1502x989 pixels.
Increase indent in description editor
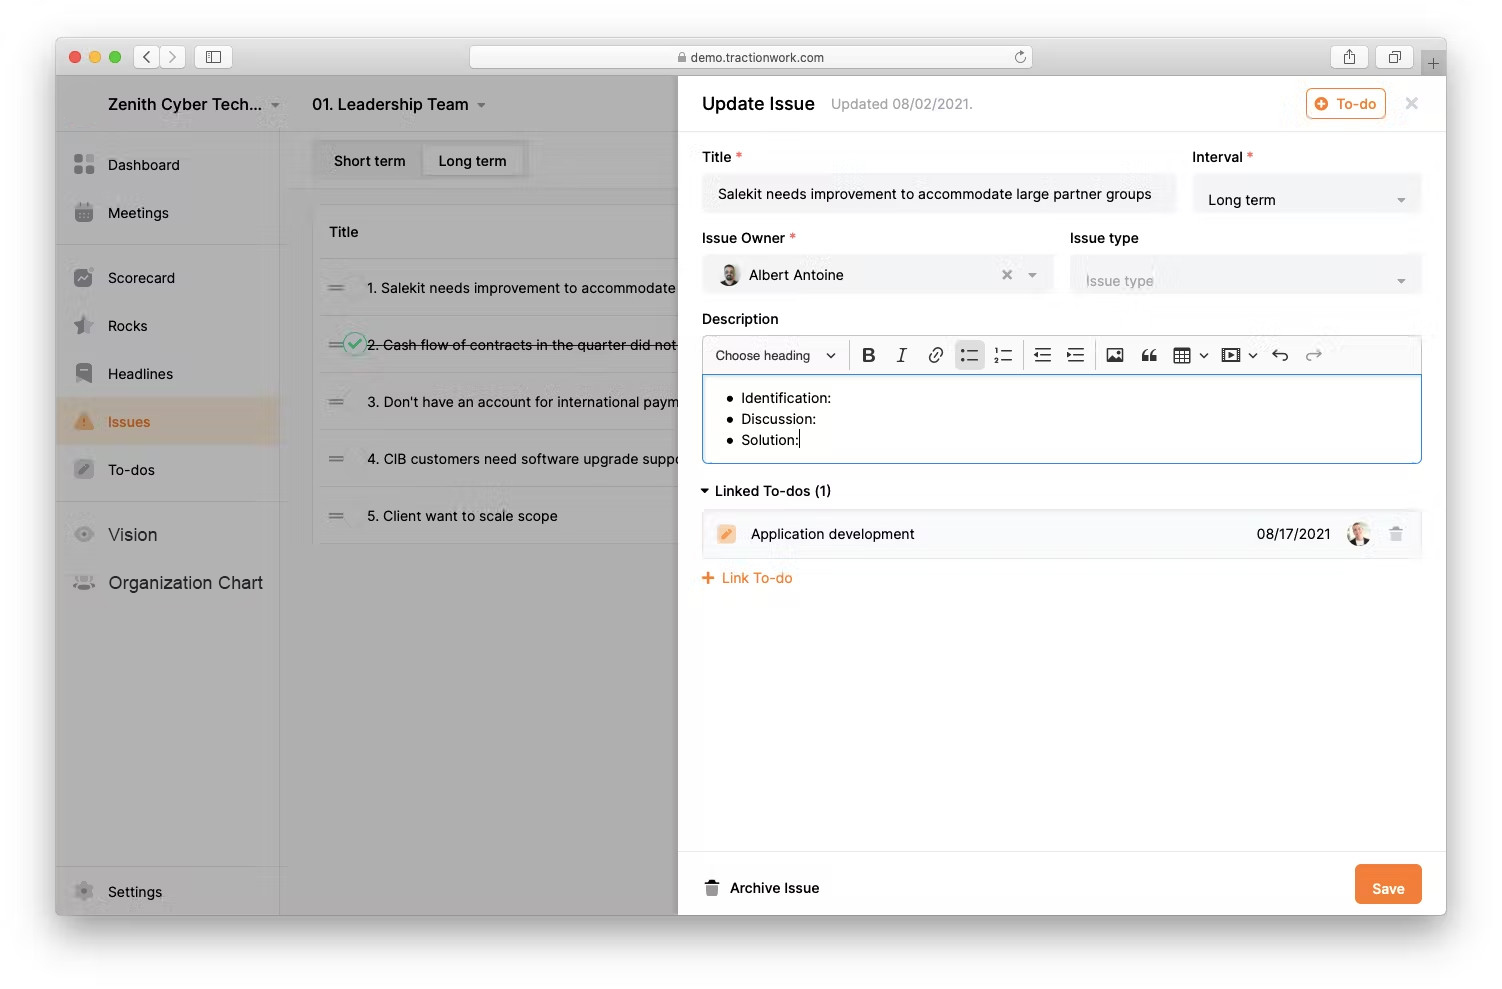coord(1075,355)
